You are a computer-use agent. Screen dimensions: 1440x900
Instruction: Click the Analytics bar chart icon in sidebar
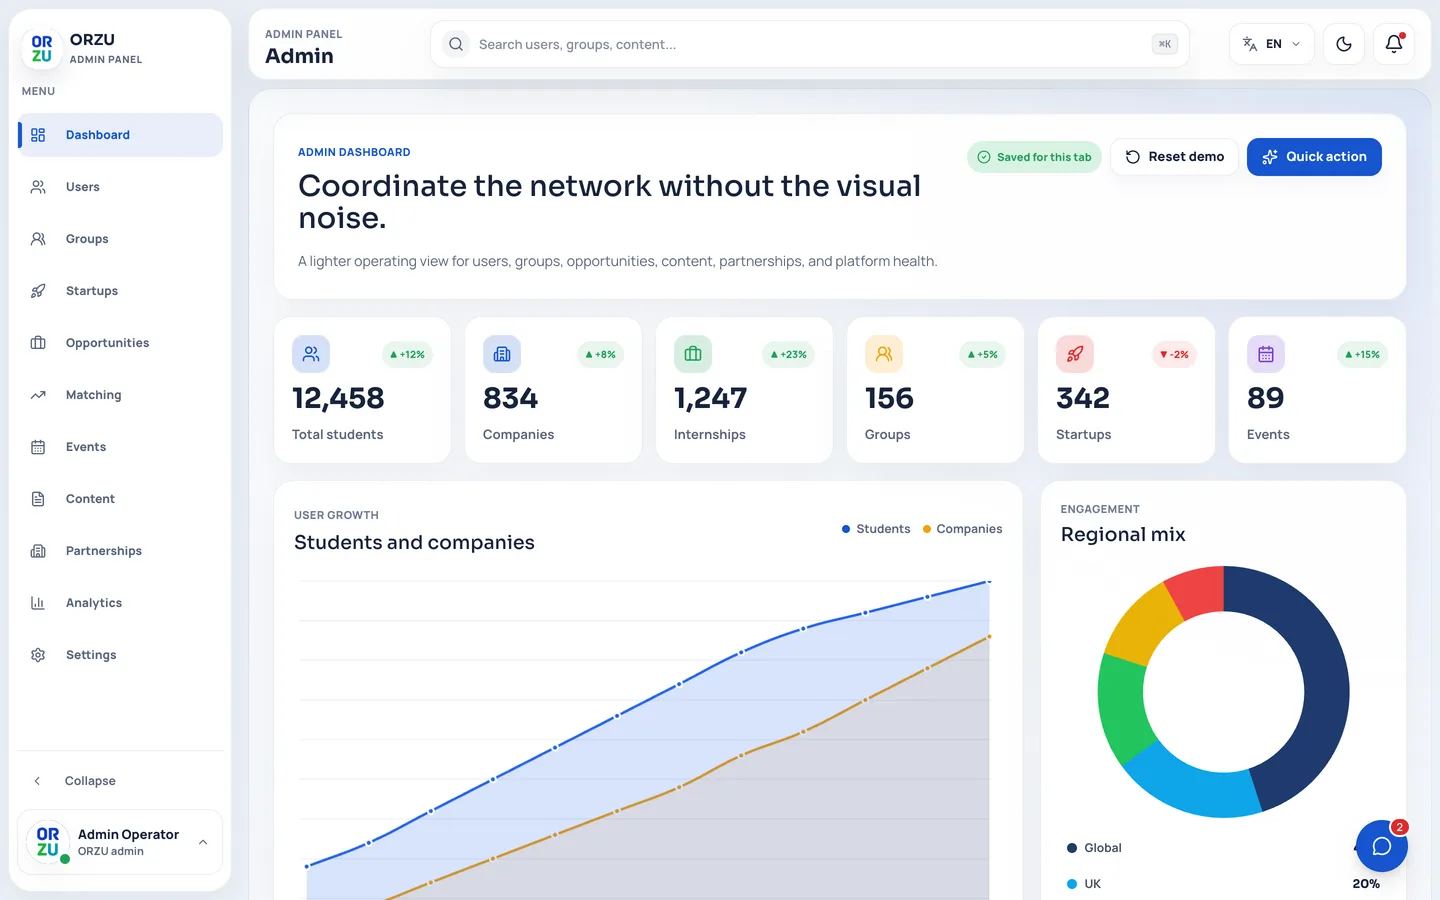pyautogui.click(x=38, y=603)
